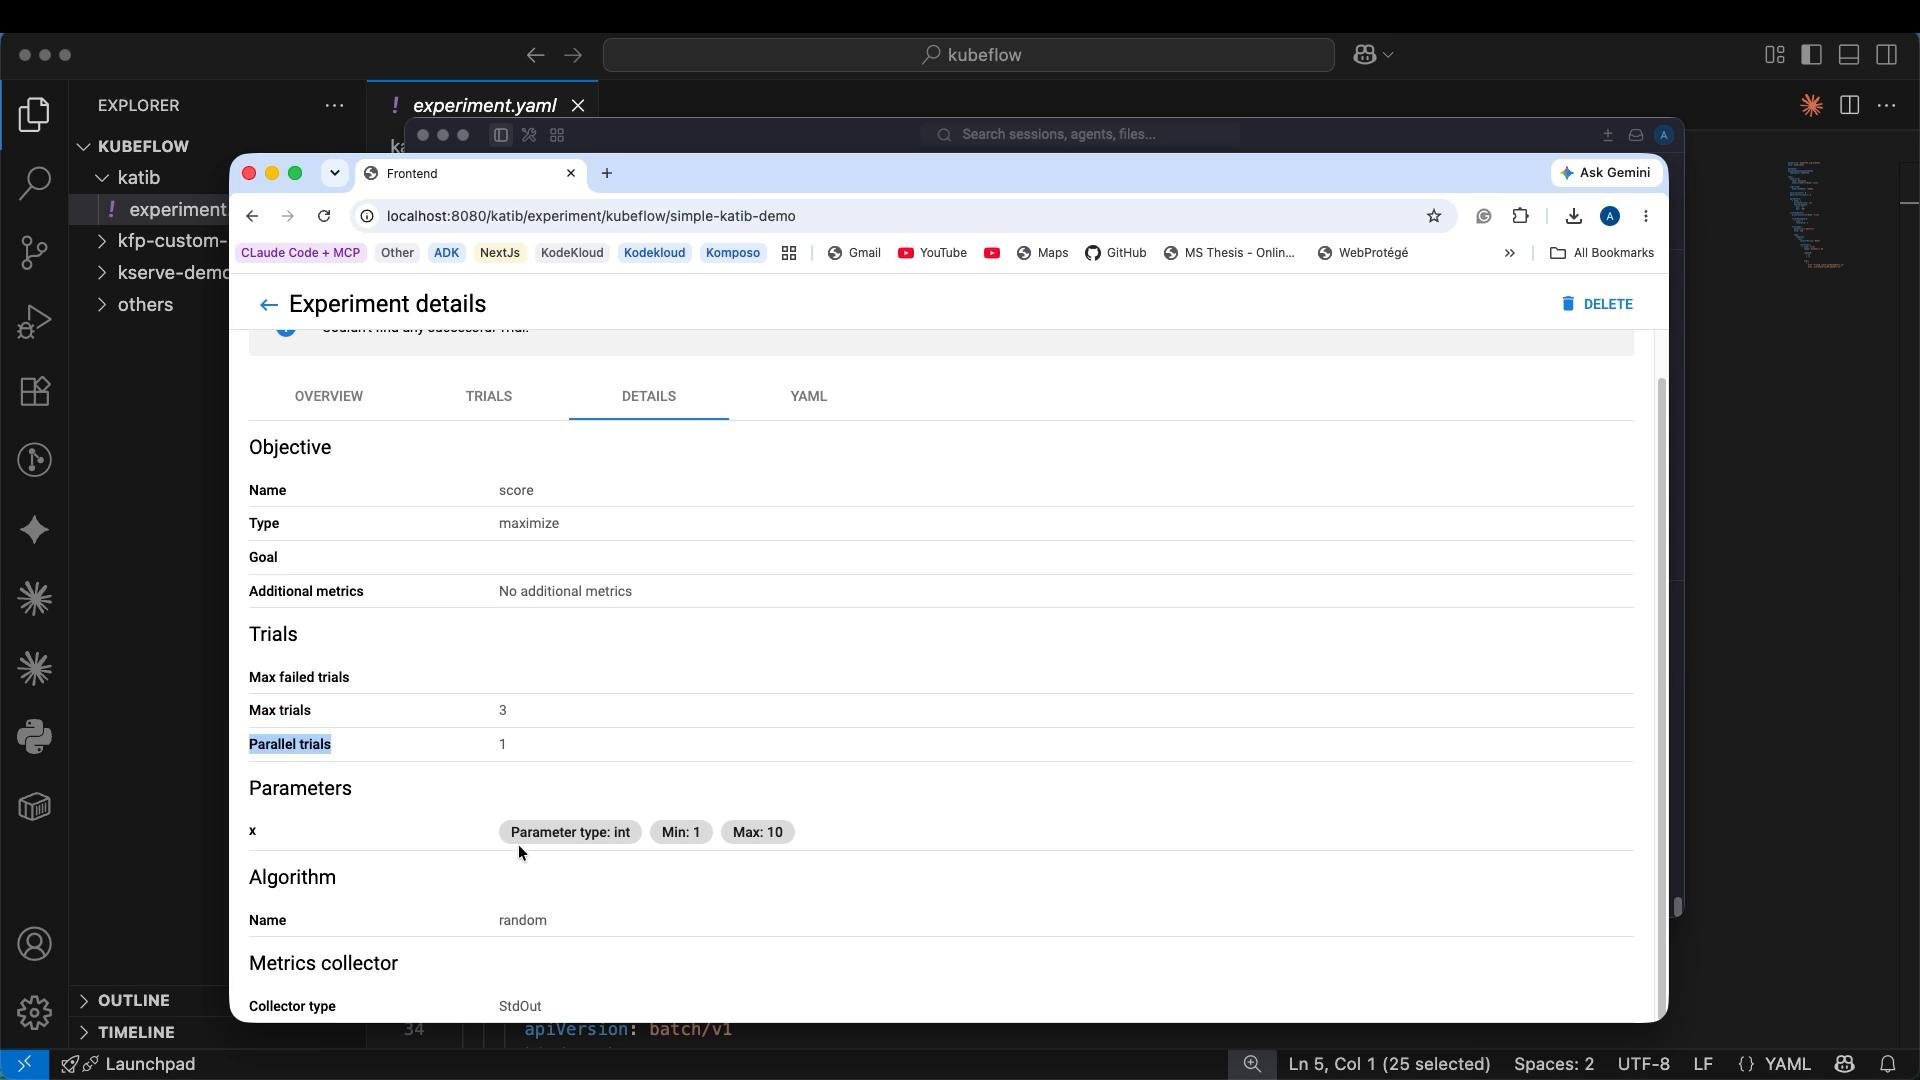Click the Chrome reload page icon
The height and width of the screenshot is (1080, 1920).
point(324,216)
